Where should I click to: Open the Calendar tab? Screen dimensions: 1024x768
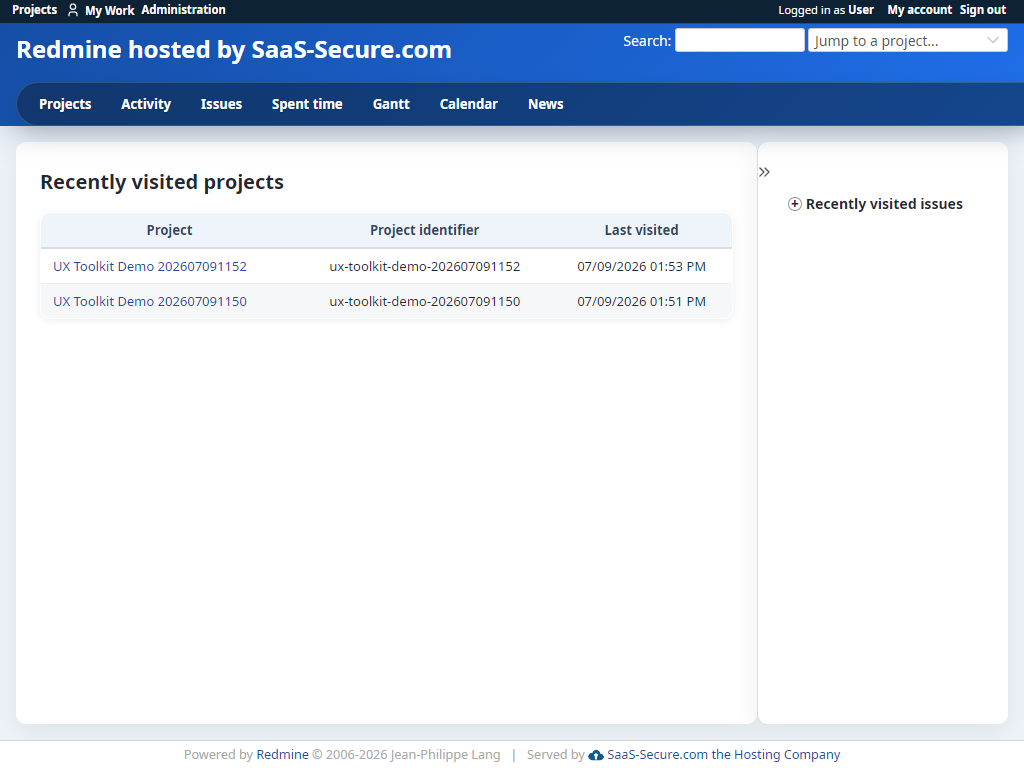click(468, 104)
